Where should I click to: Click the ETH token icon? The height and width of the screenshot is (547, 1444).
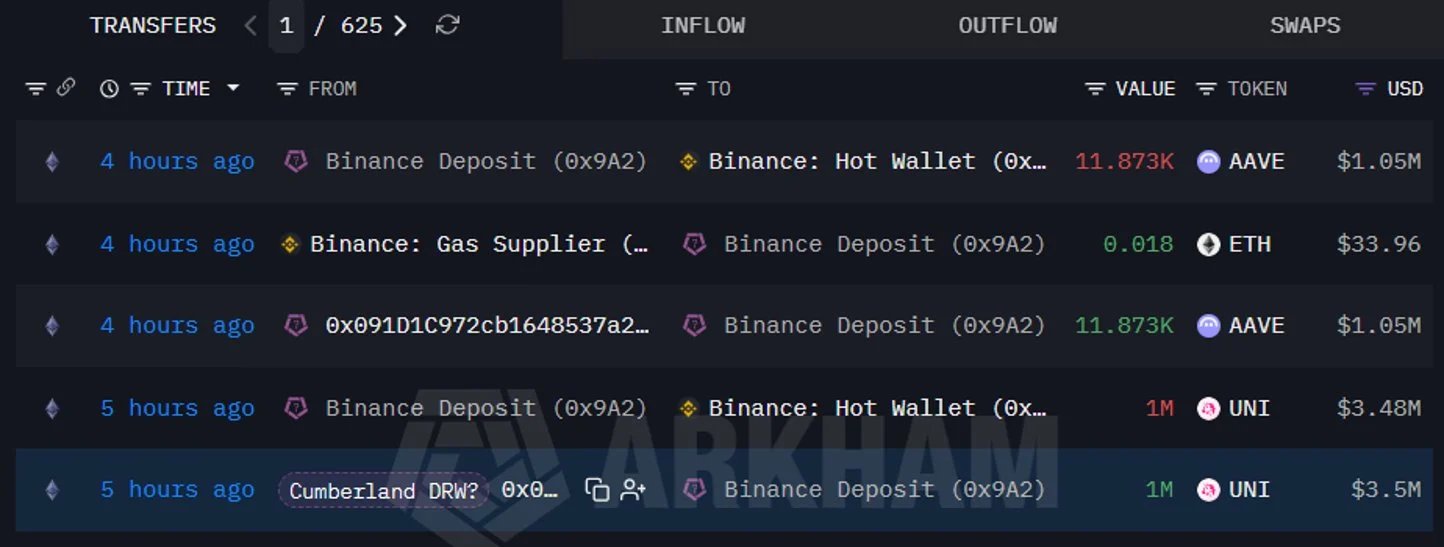point(1209,244)
